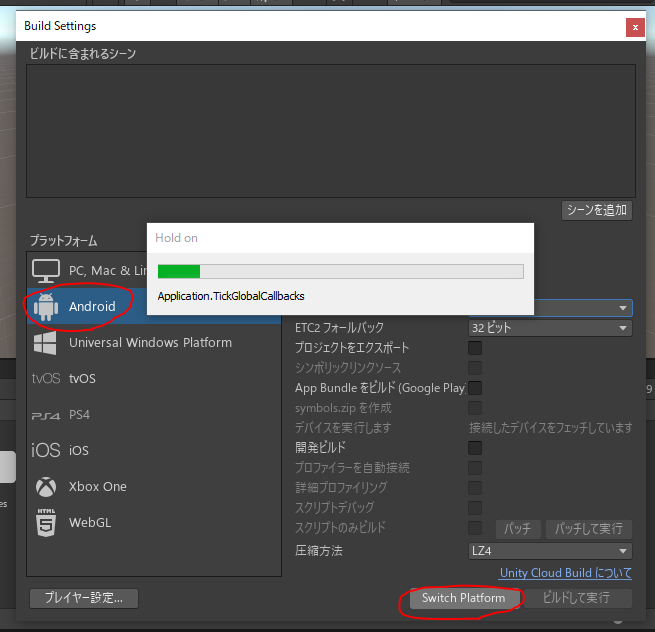This screenshot has height=632, width=655.
Task: Click the Switch Platform button
Action: tap(464, 598)
